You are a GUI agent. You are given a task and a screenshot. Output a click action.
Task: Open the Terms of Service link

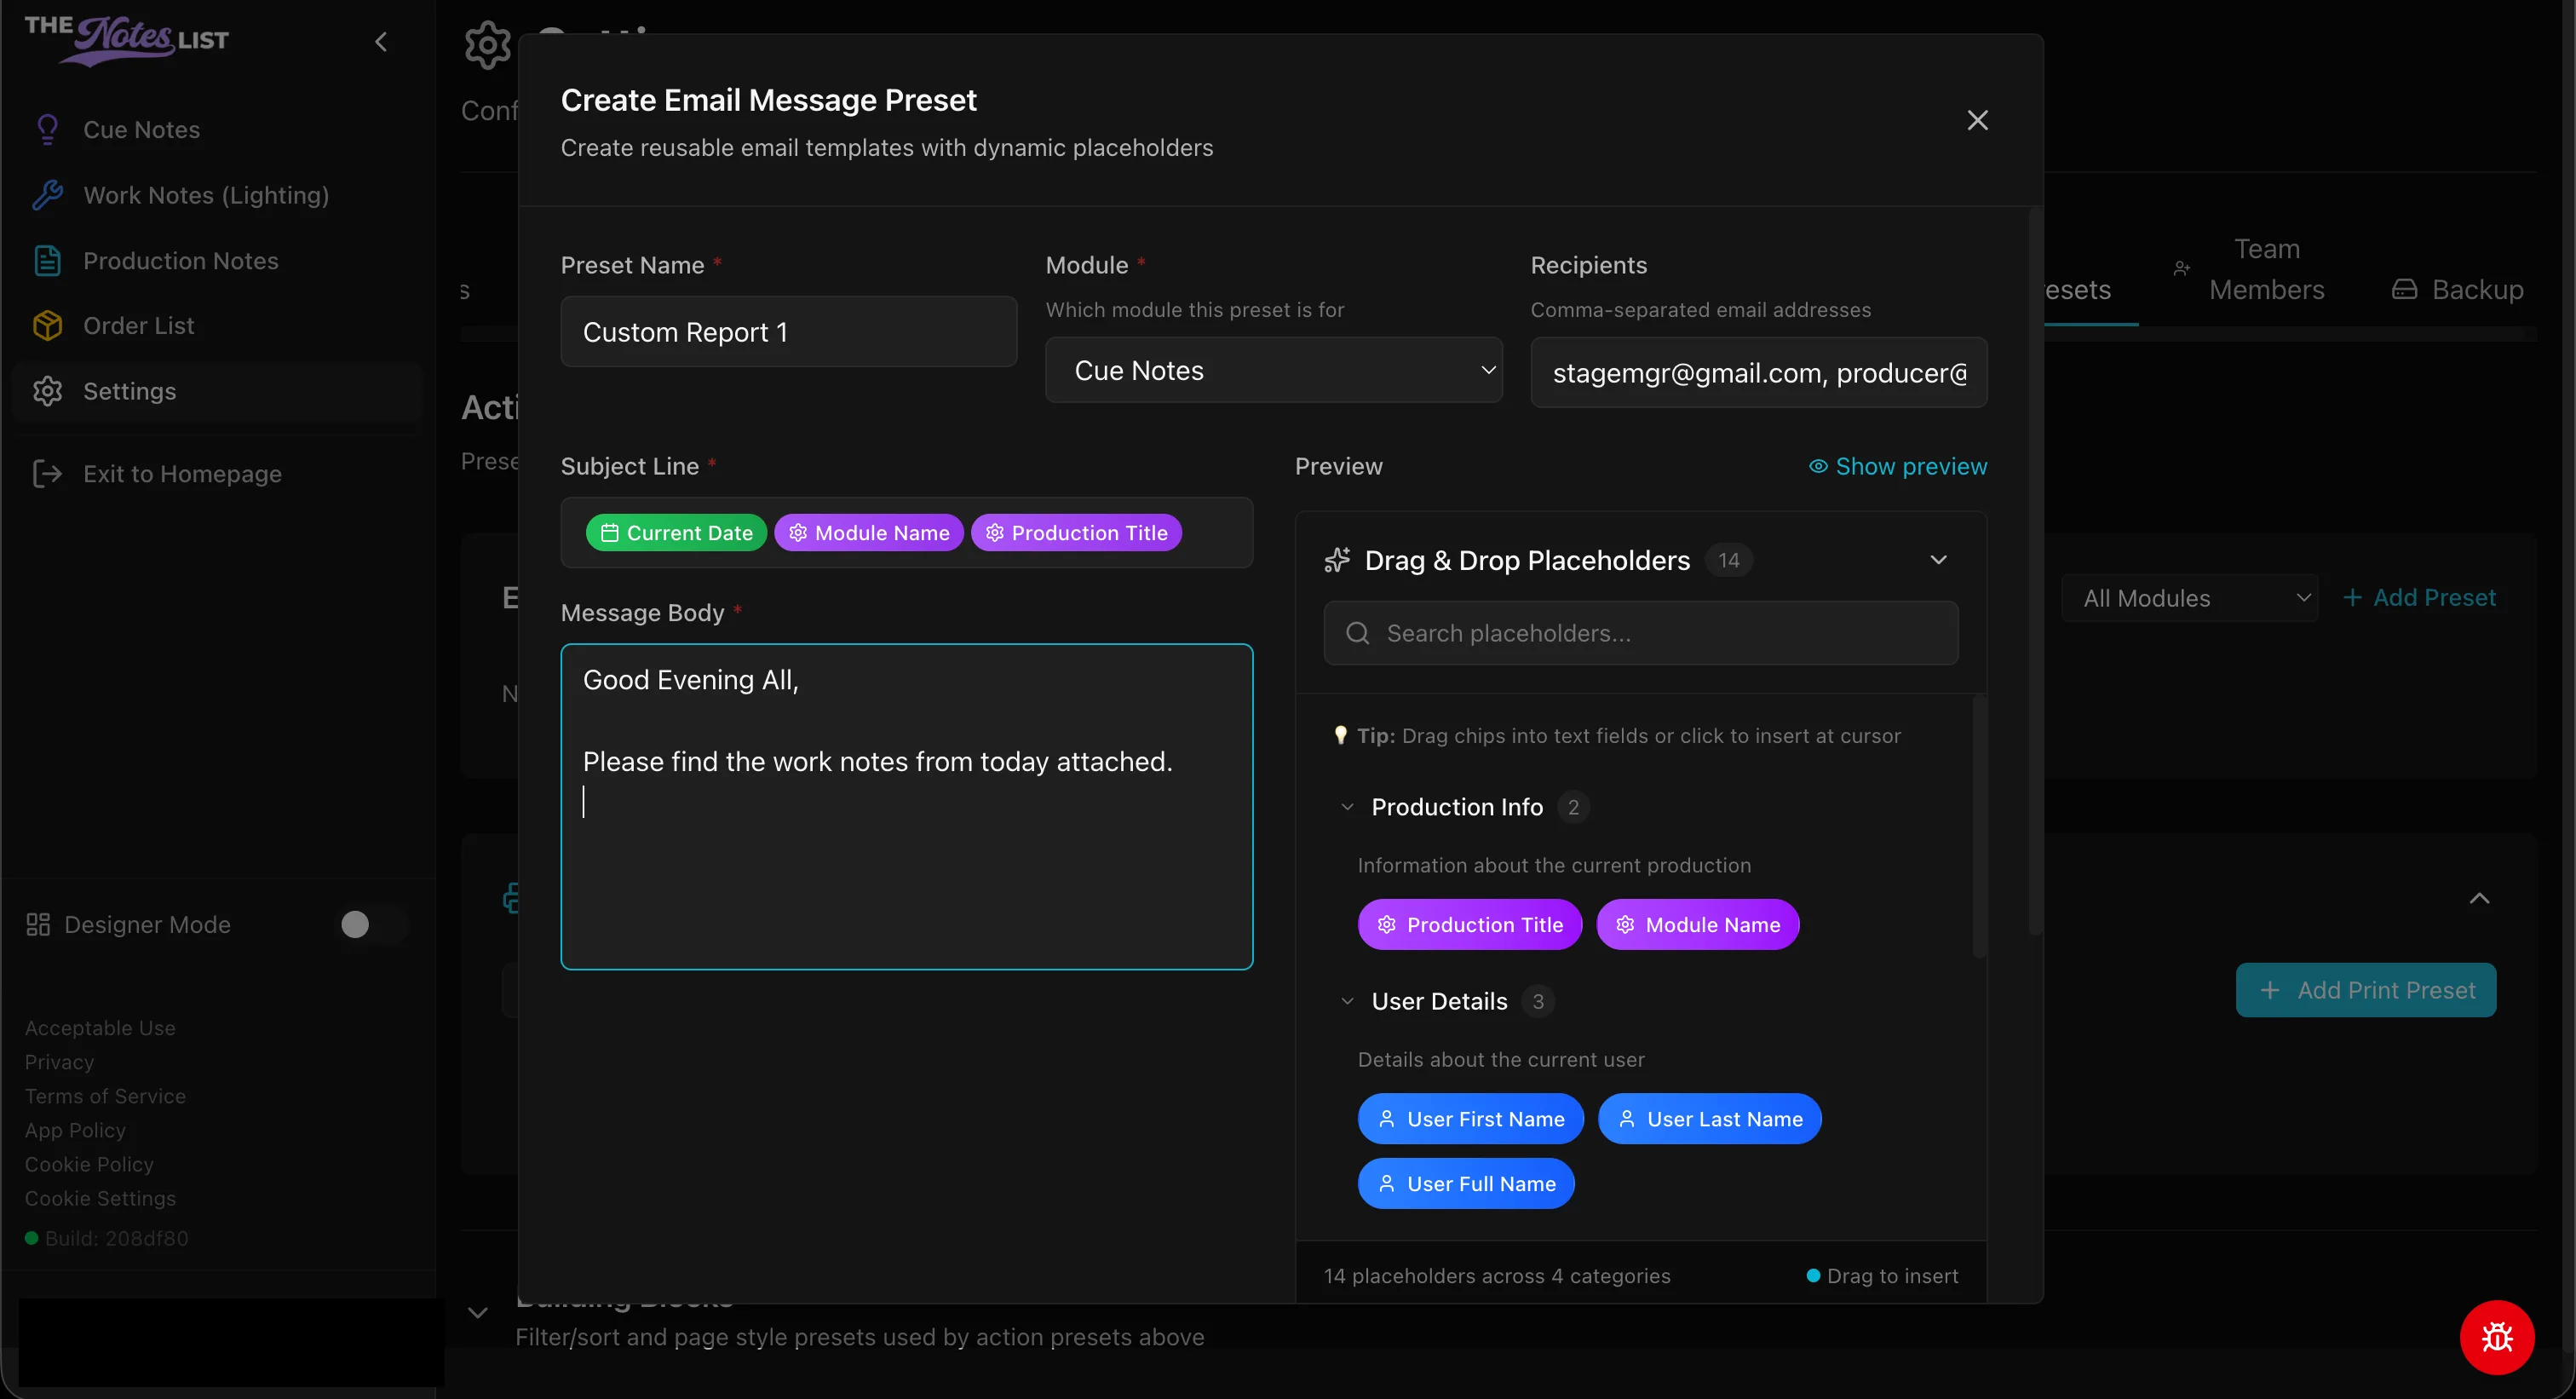click(x=105, y=1096)
